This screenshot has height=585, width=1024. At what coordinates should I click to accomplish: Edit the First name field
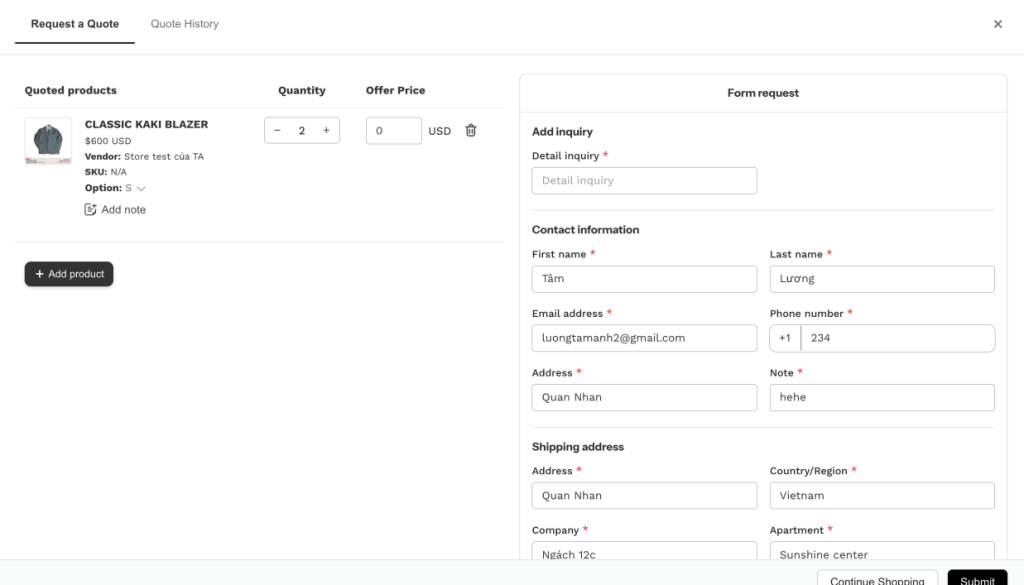click(645, 279)
